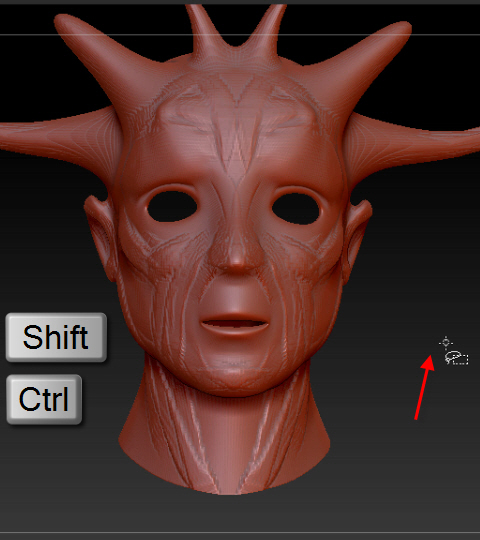Click the model's open mouth
480x540 pixels.
(235, 324)
